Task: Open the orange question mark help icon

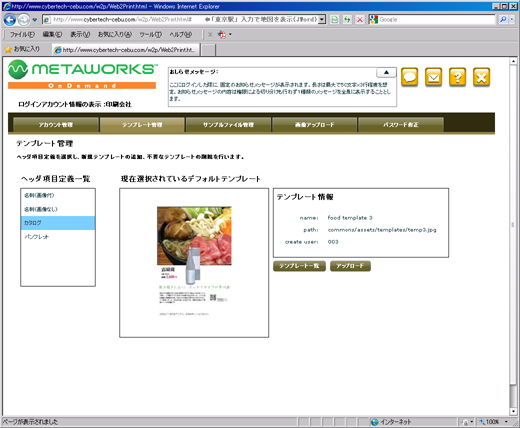Action: click(457, 77)
